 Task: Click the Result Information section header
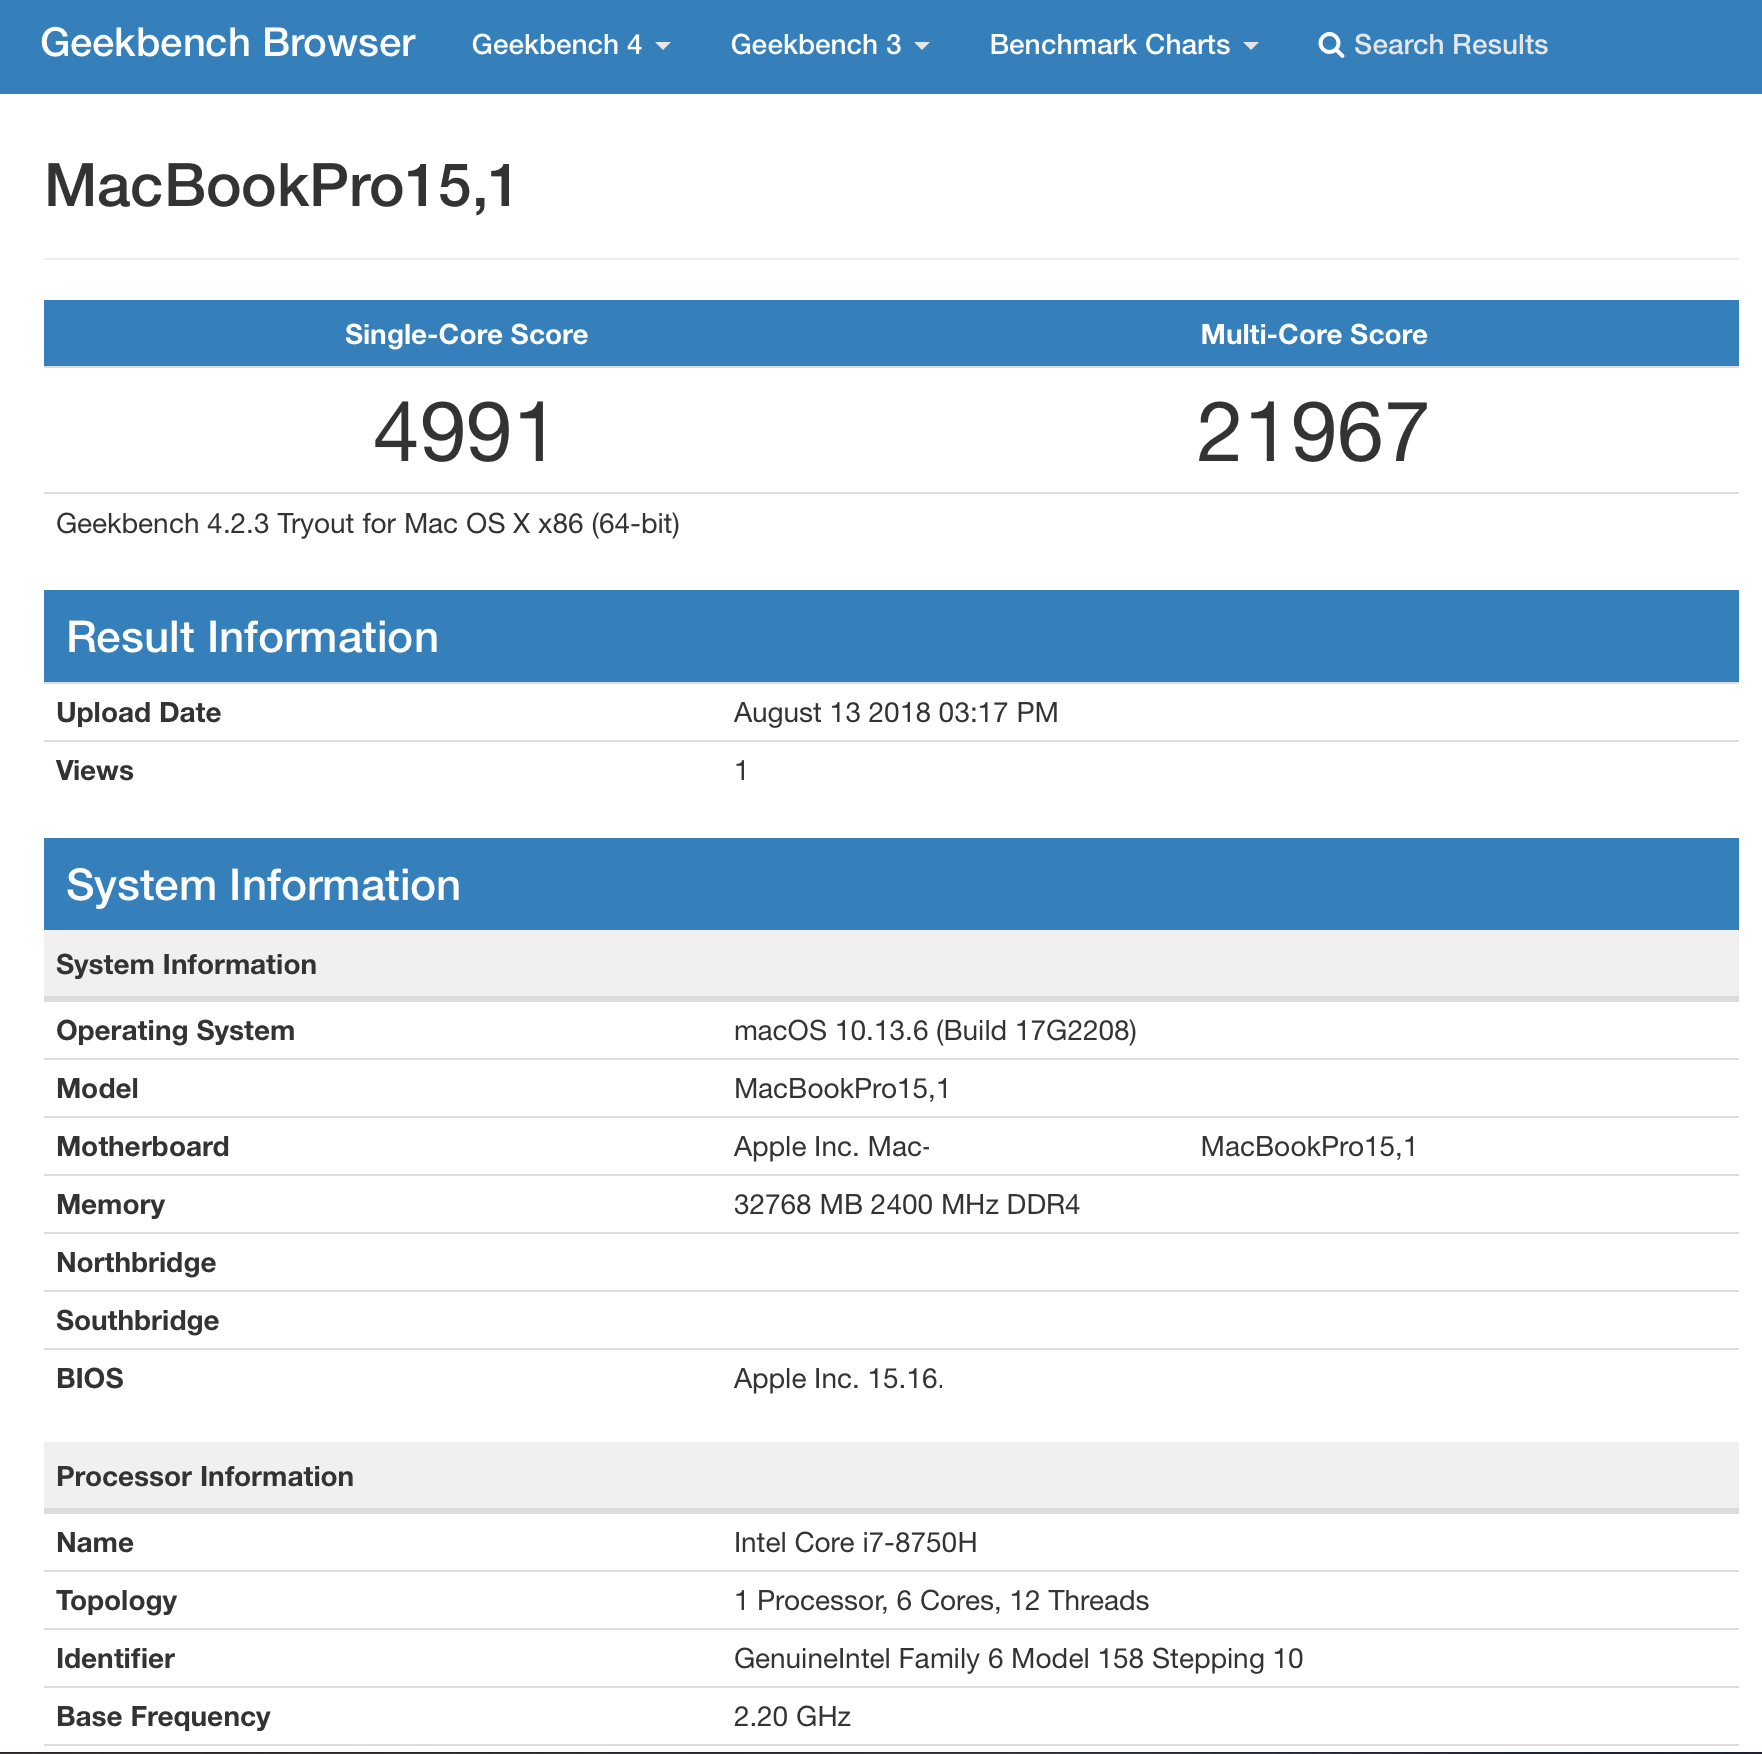point(891,636)
